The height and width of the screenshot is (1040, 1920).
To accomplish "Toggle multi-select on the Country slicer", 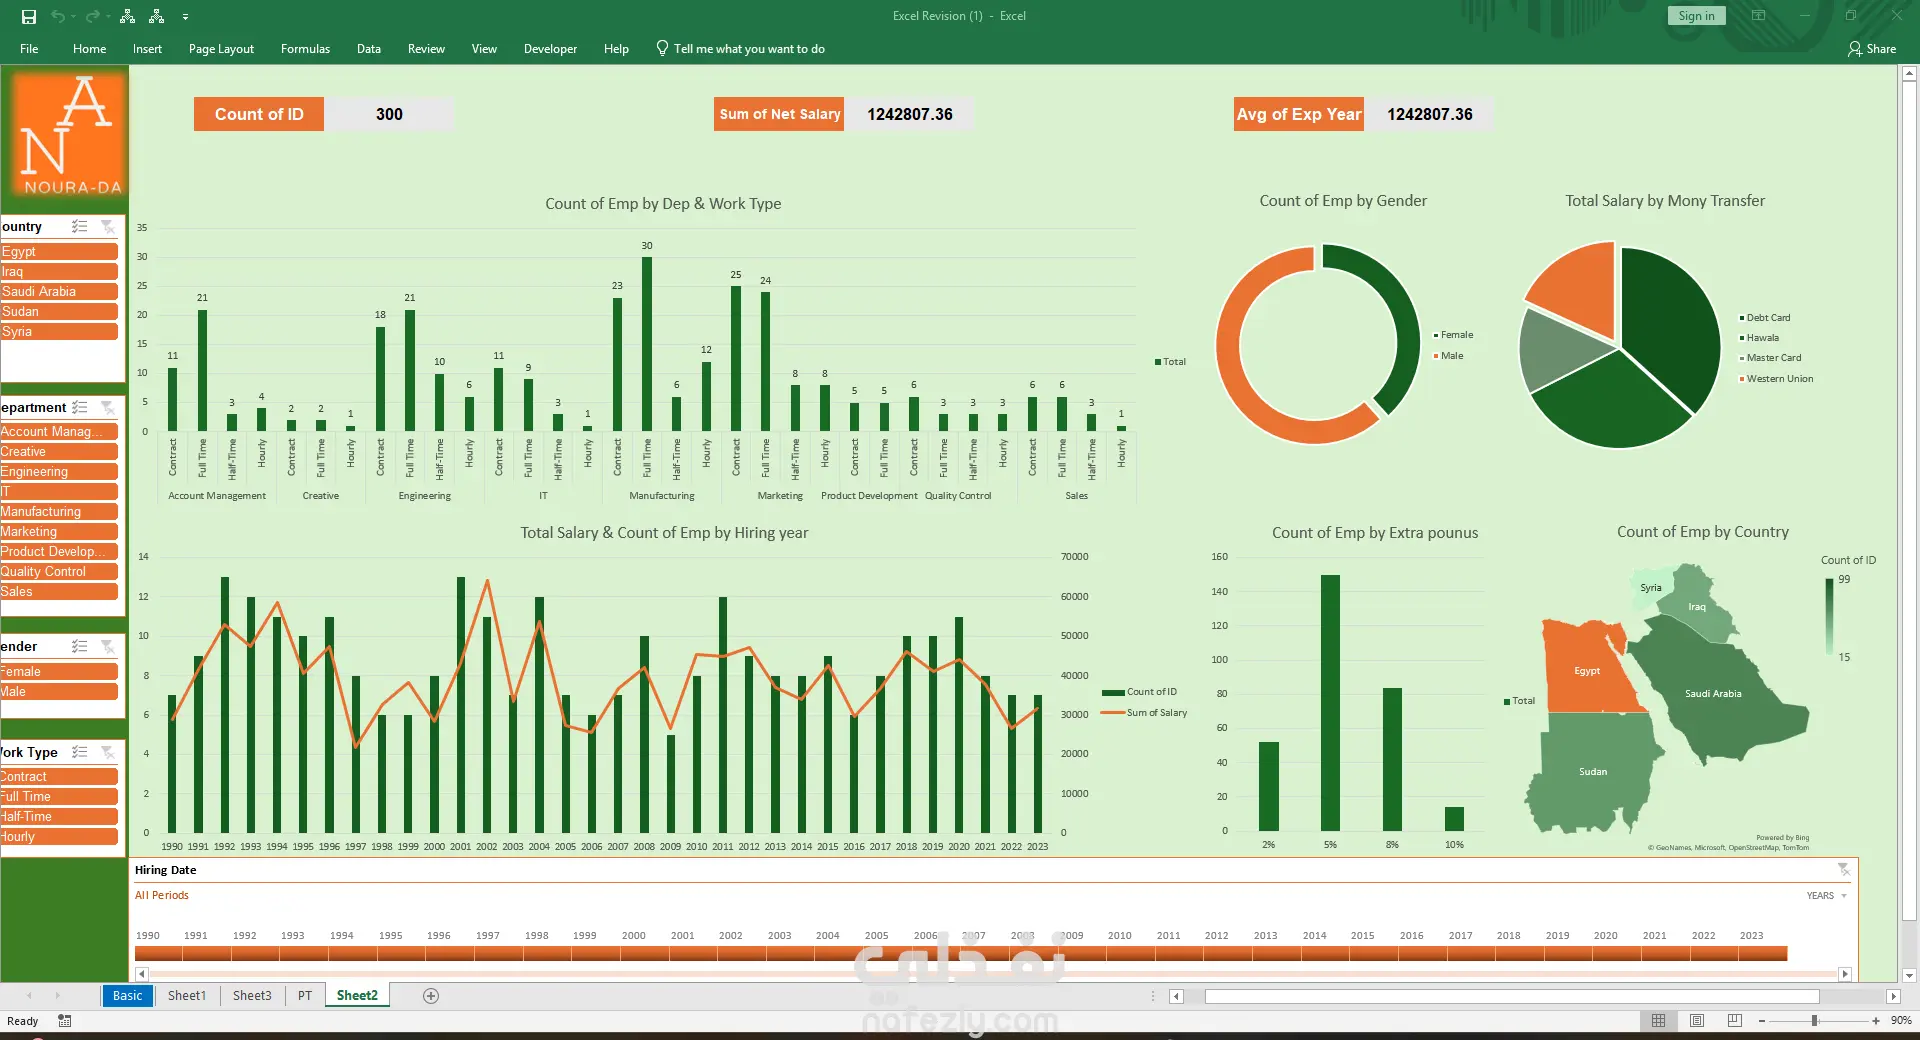I will point(80,227).
